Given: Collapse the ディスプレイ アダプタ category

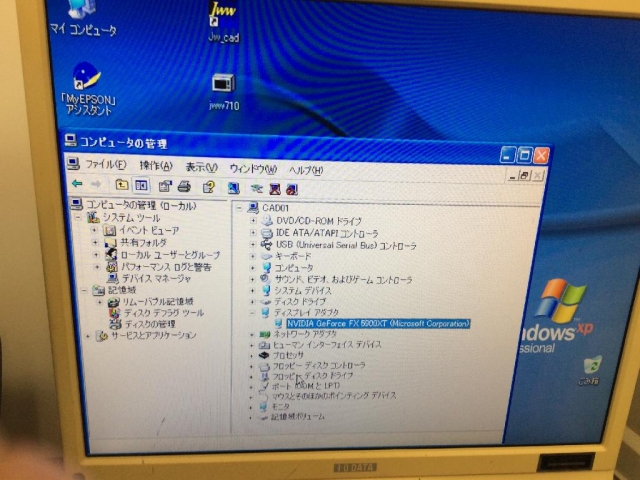Looking at the screenshot, I should point(252,313).
